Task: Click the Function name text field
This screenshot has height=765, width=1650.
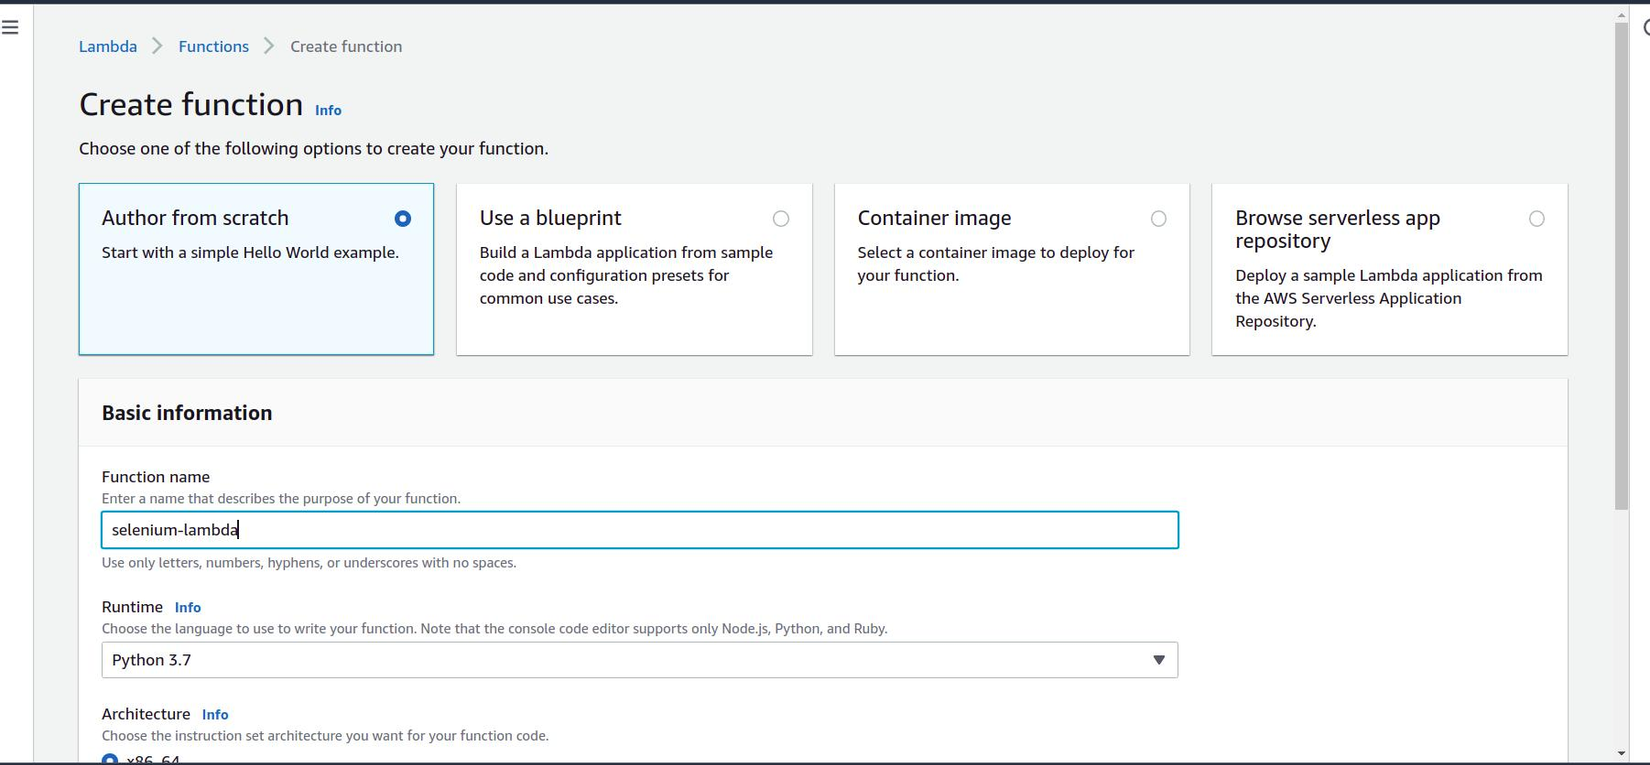Action: pos(639,530)
